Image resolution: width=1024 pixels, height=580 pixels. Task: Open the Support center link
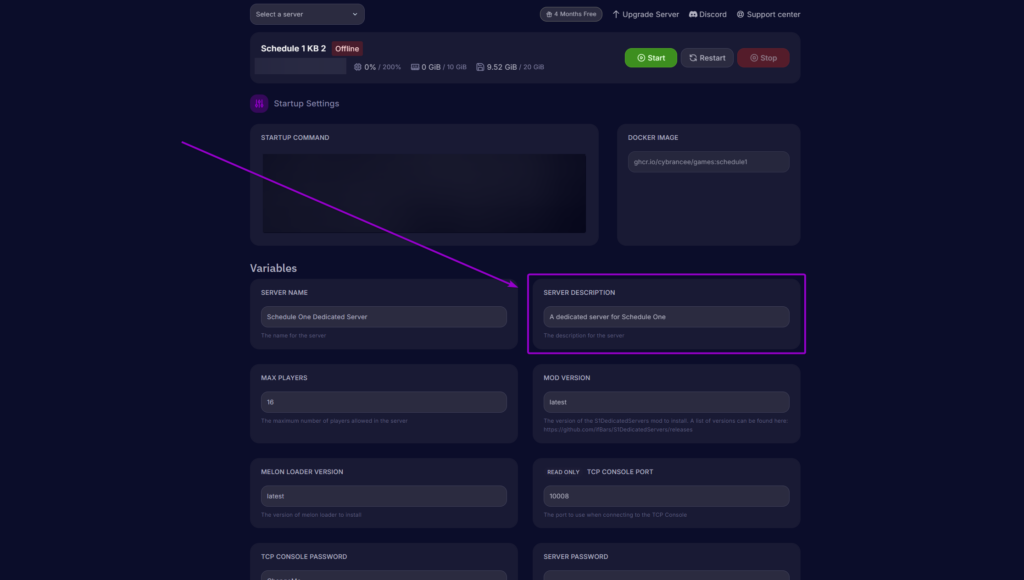[768, 14]
